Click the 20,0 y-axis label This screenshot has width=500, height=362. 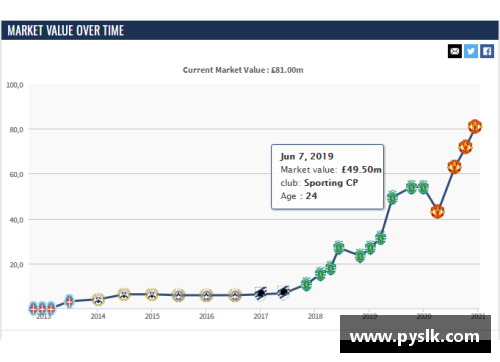coord(16,265)
